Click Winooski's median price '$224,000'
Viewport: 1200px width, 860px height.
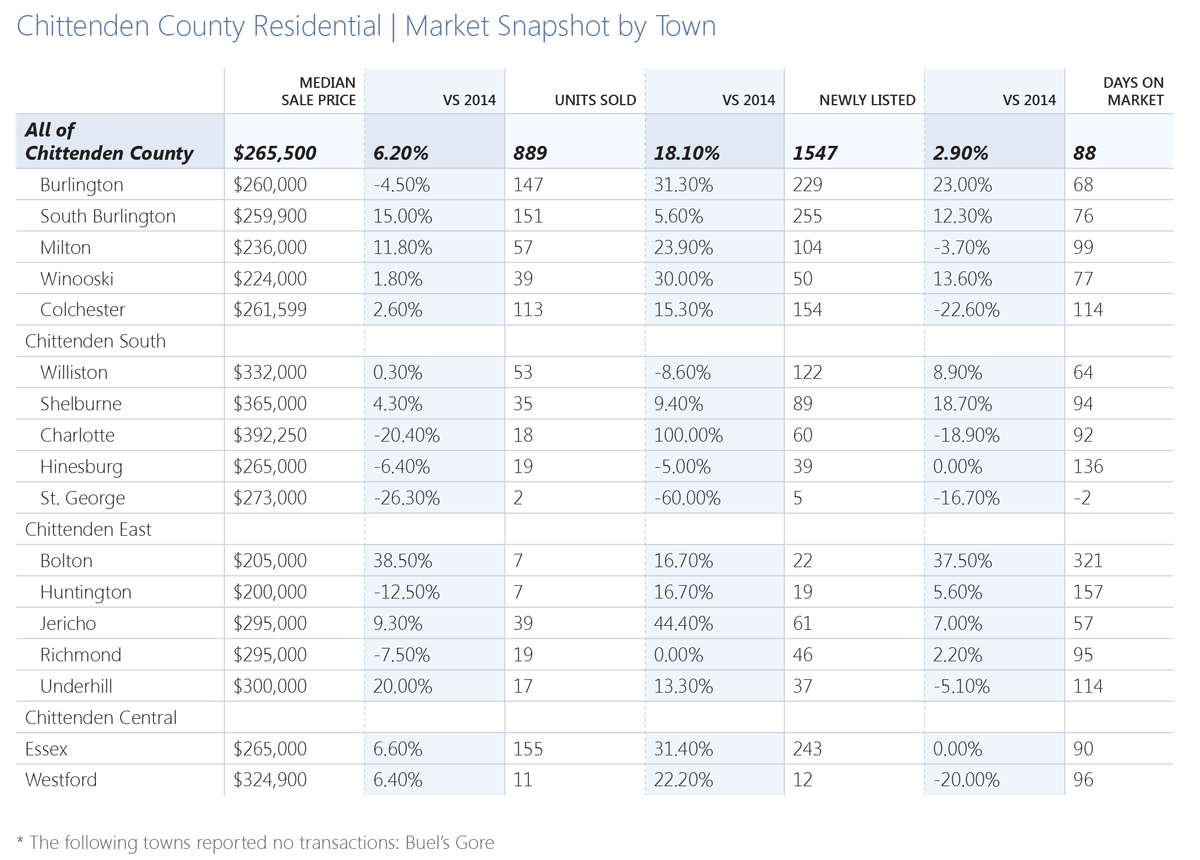[270, 278]
